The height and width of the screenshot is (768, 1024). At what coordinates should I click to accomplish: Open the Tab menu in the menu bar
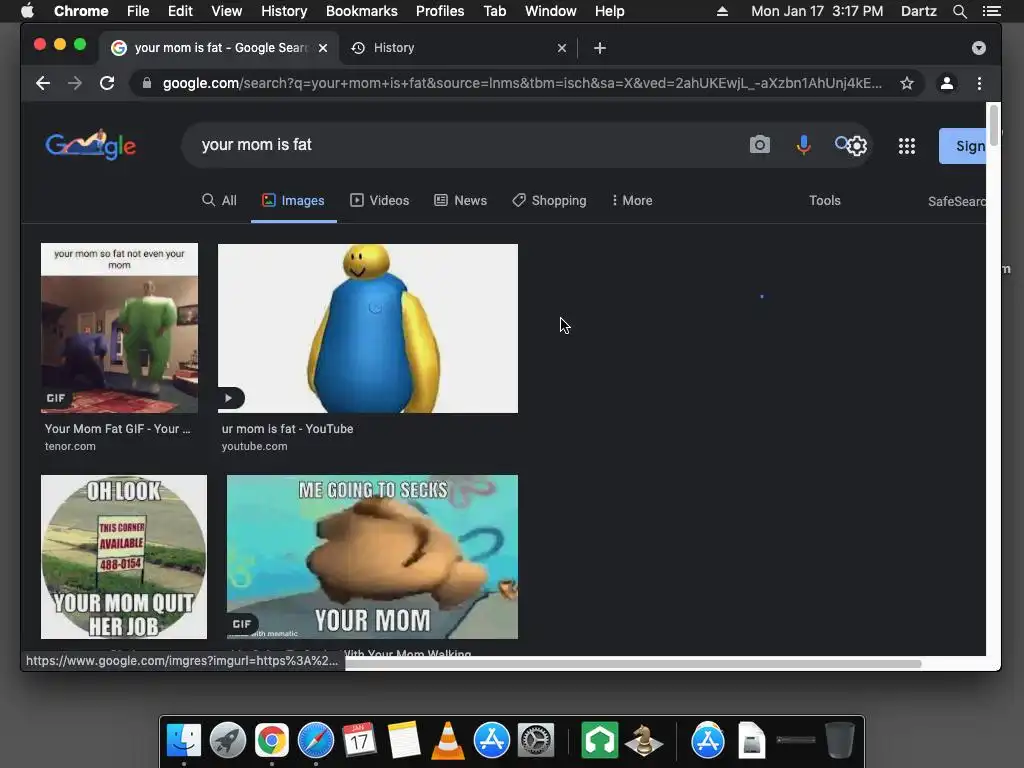click(494, 11)
